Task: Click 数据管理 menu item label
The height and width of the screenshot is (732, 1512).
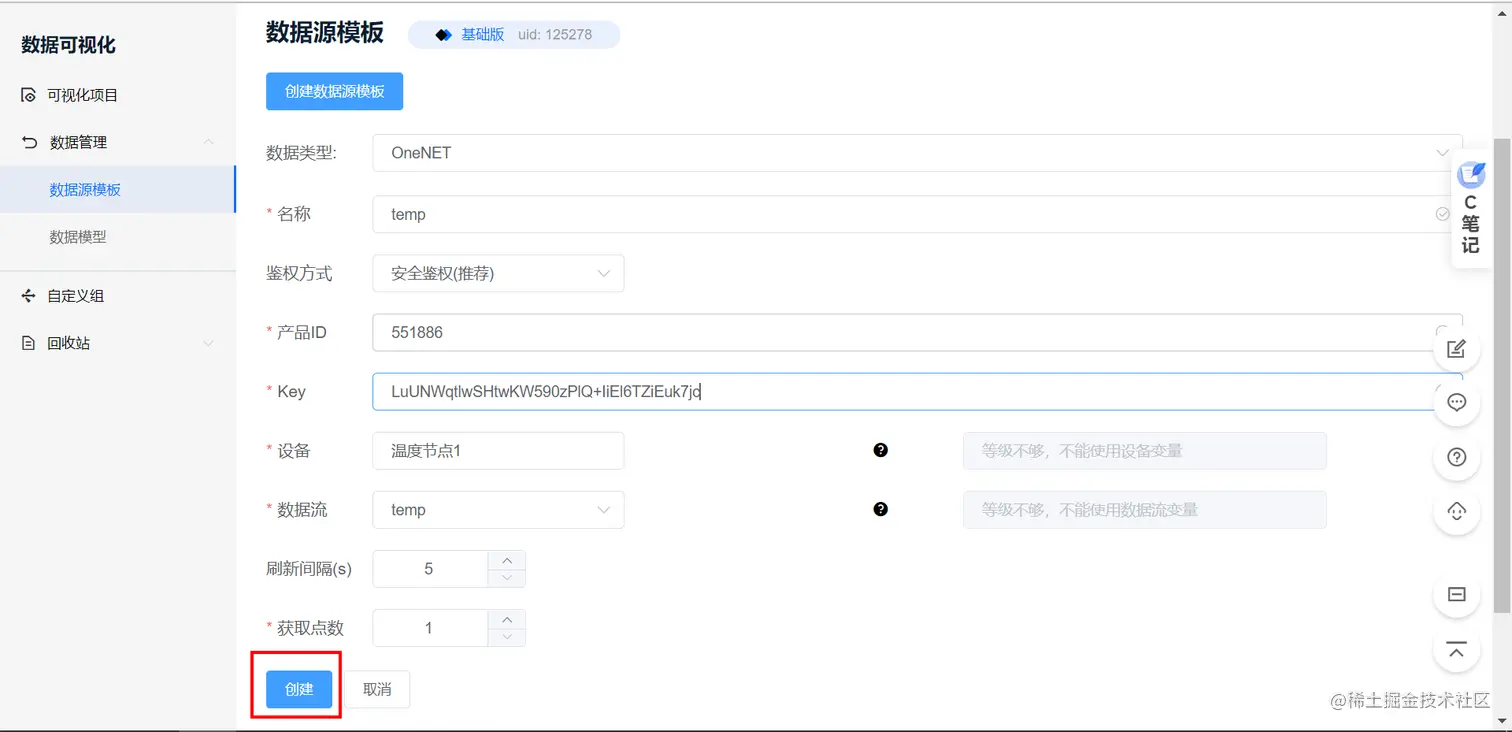Action: [x=78, y=142]
